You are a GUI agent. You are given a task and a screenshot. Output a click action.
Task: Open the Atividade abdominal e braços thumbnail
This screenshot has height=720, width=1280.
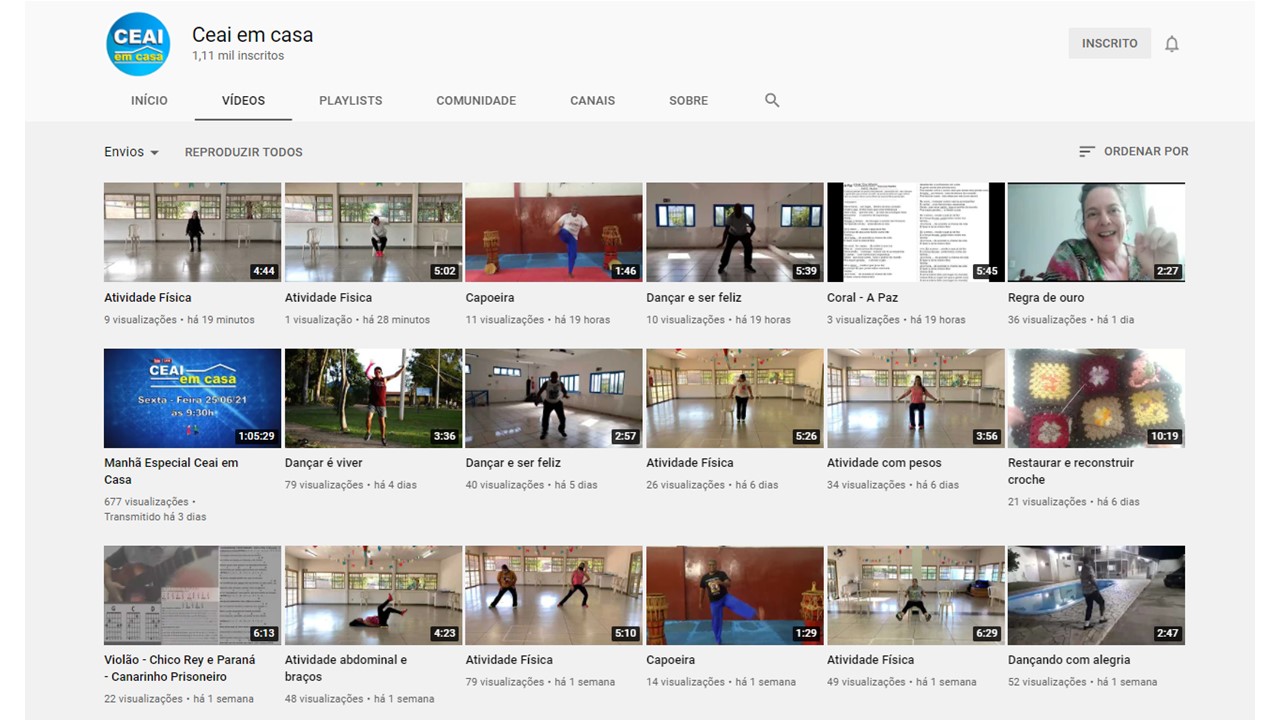(x=374, y=595)
